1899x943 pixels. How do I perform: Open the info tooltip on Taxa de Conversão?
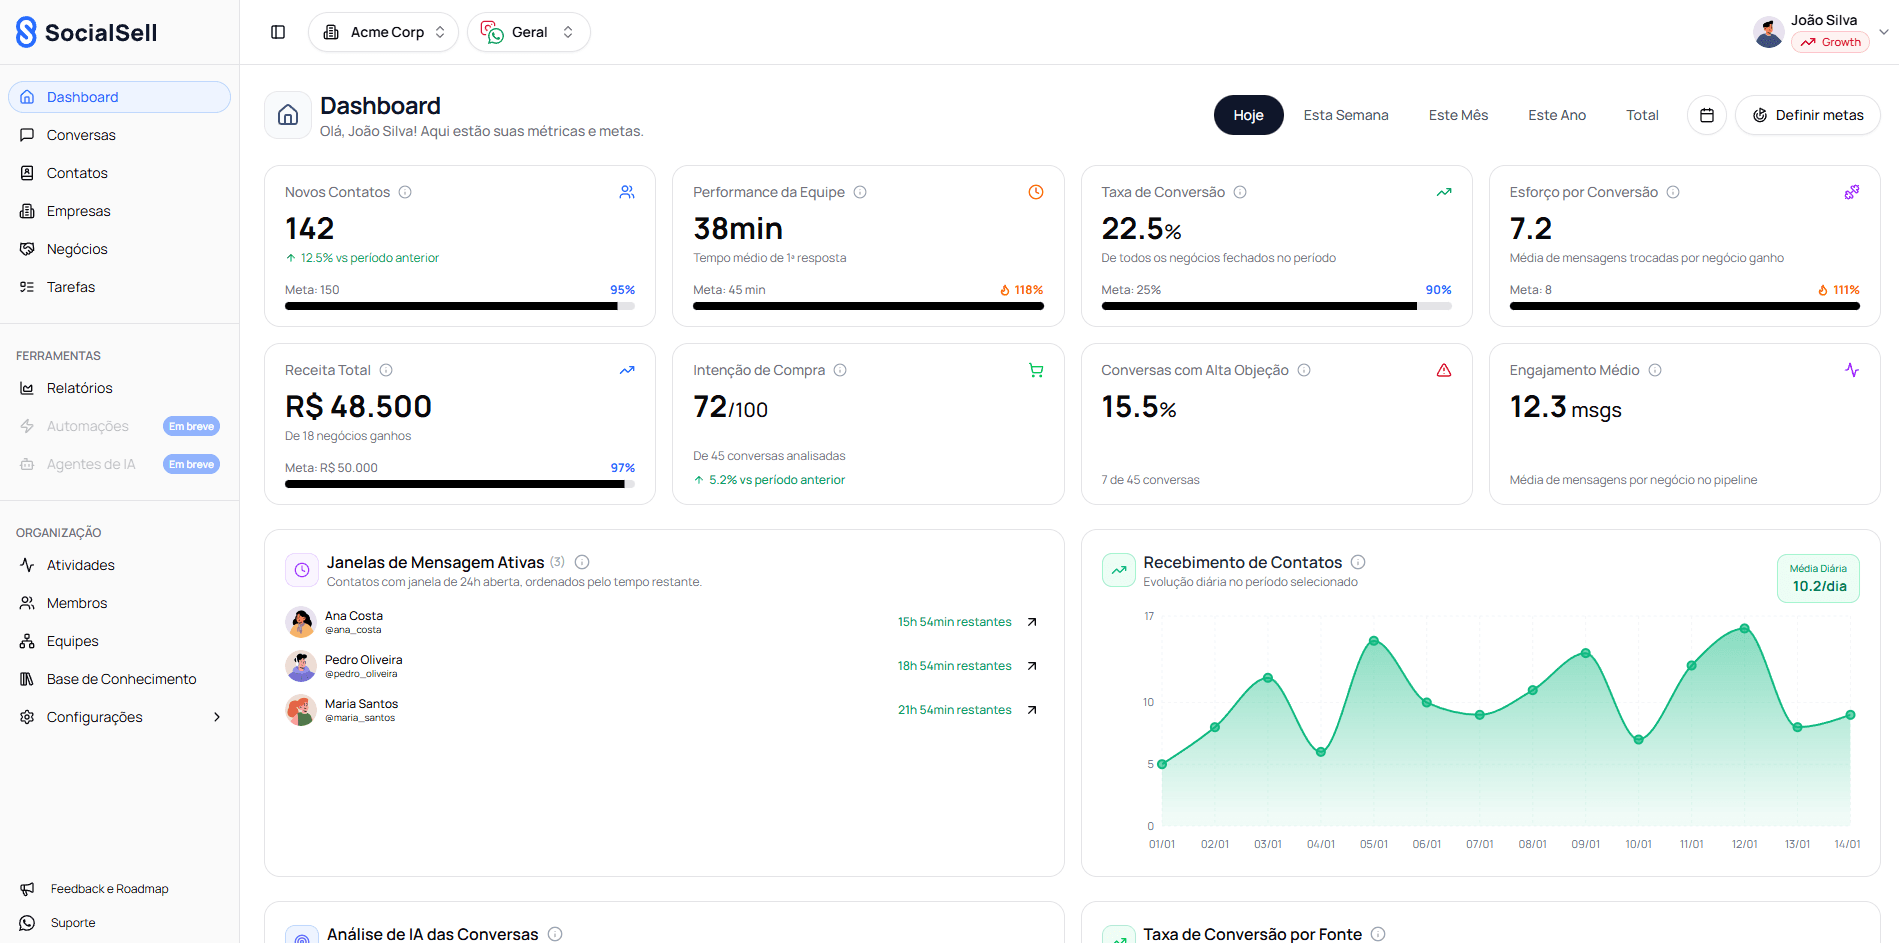pyautogui.click(x=1241, y=191)
